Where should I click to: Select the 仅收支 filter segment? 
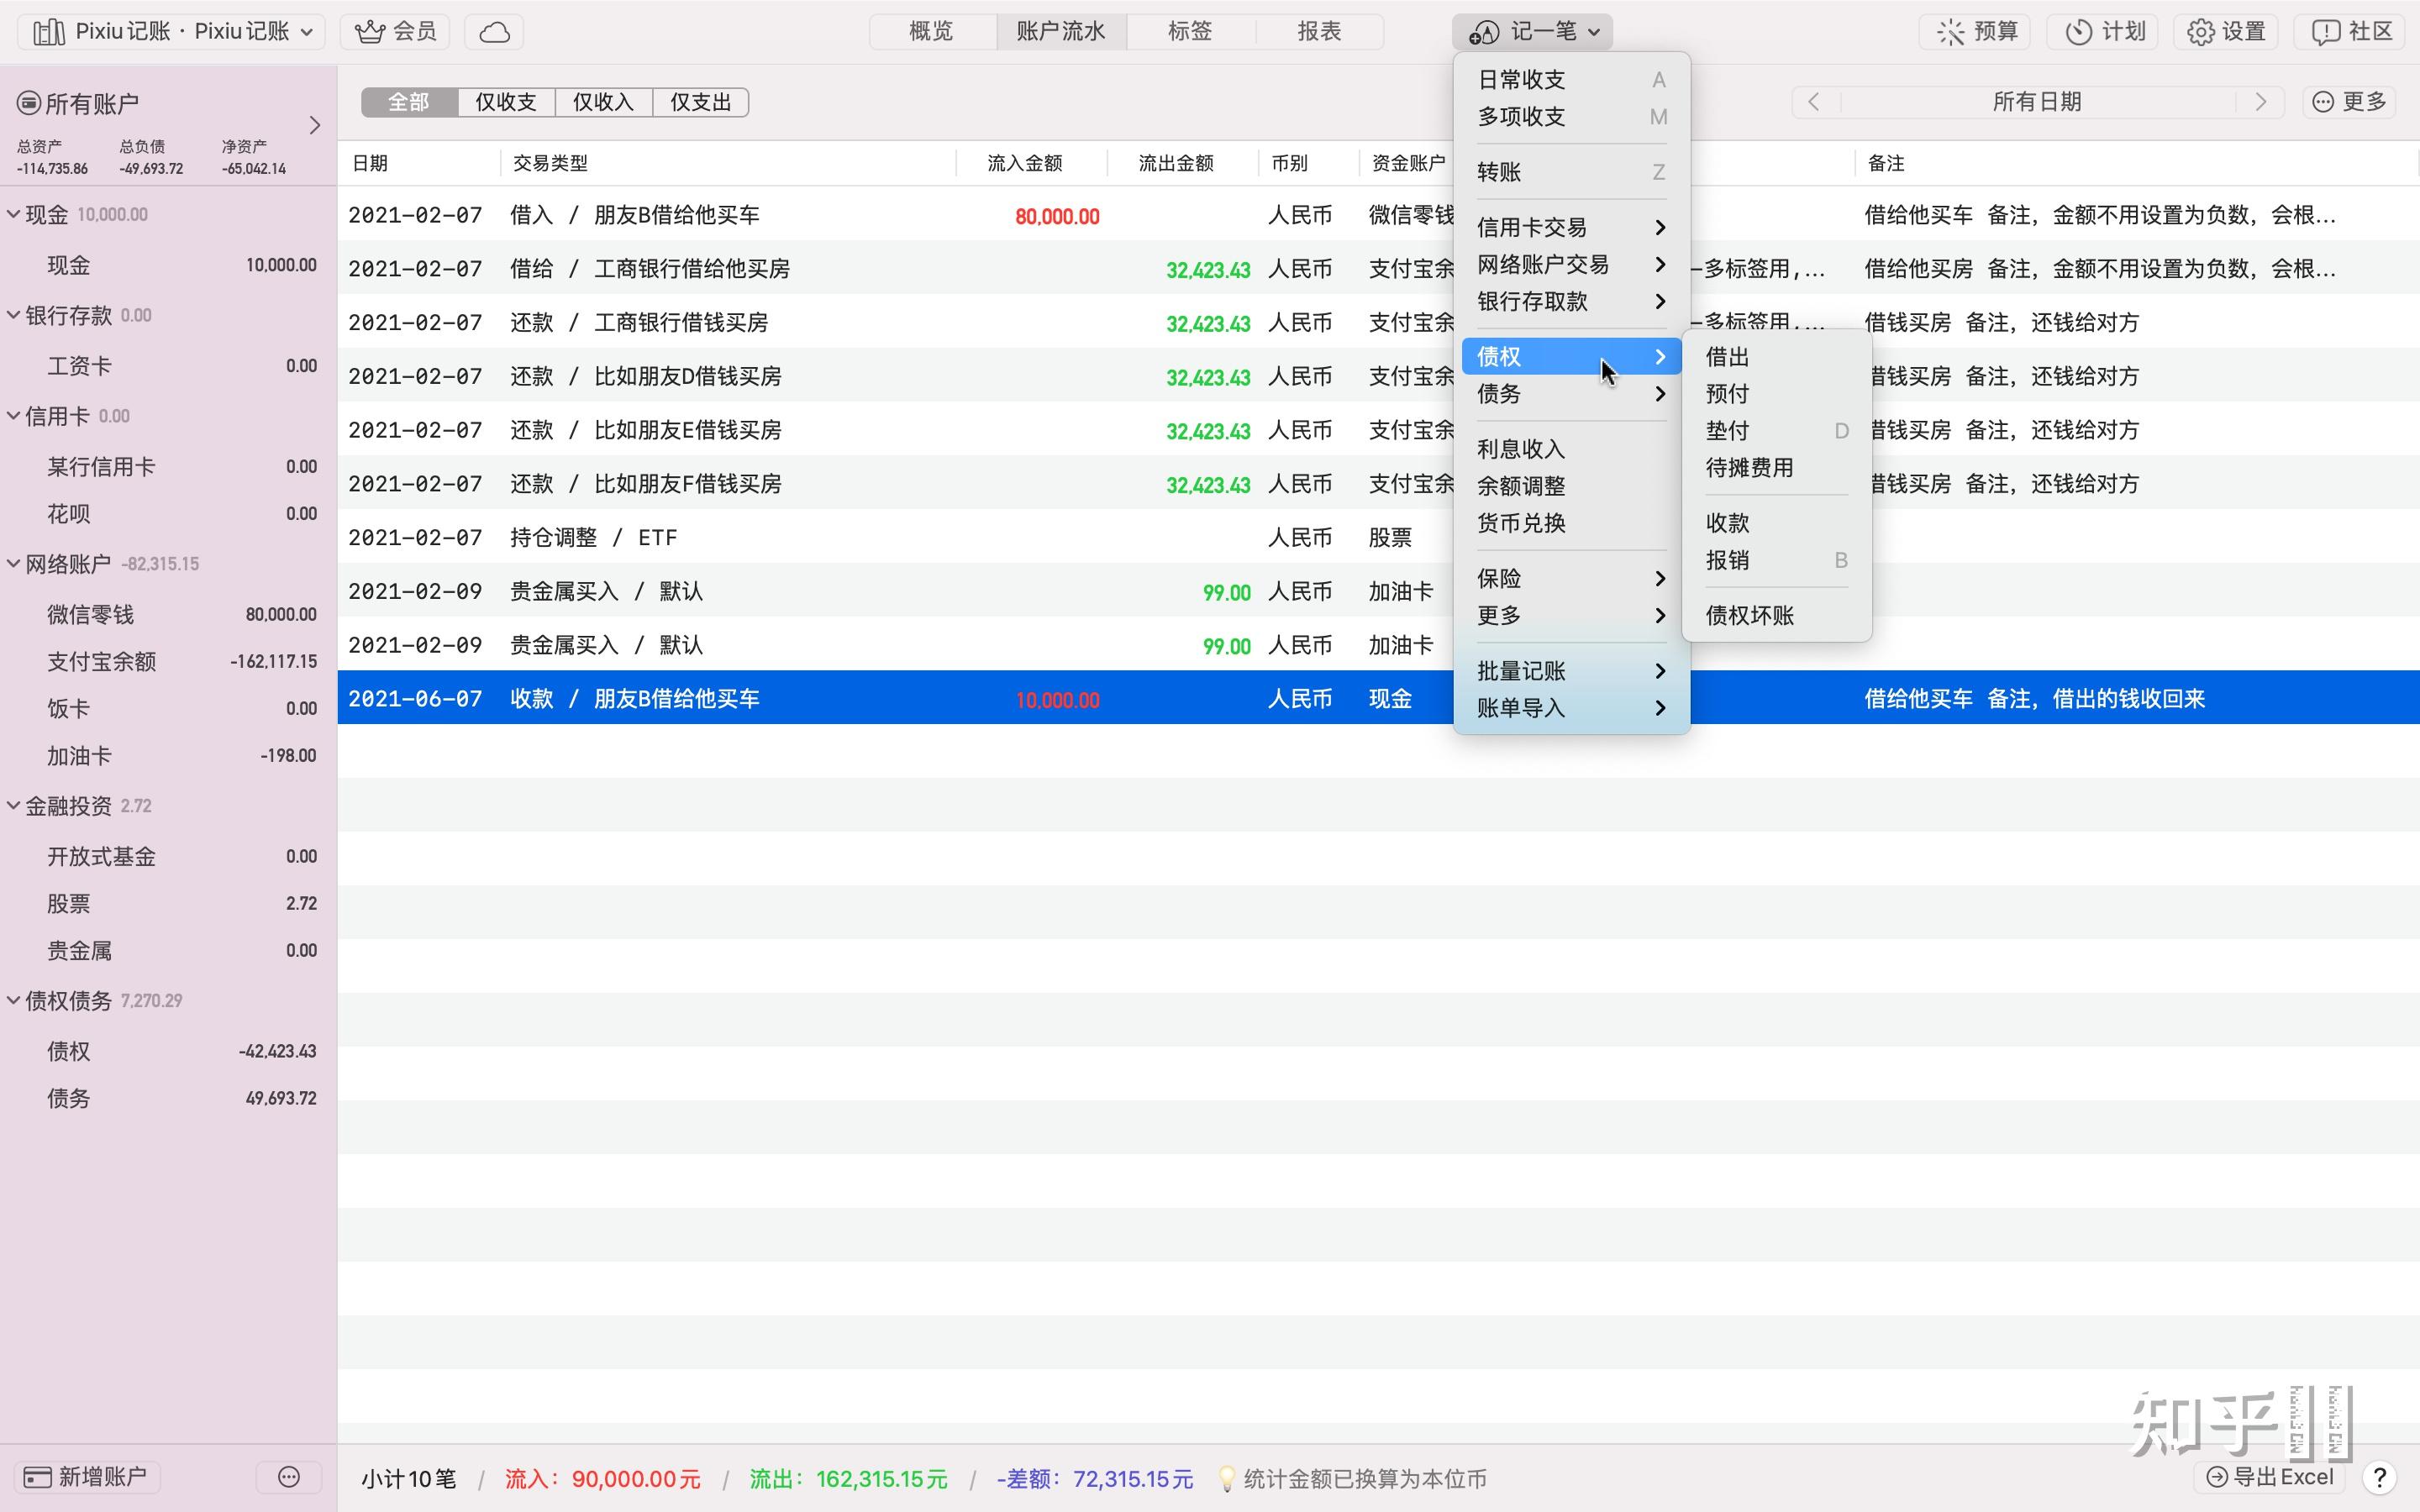click(x=506, y=102)
